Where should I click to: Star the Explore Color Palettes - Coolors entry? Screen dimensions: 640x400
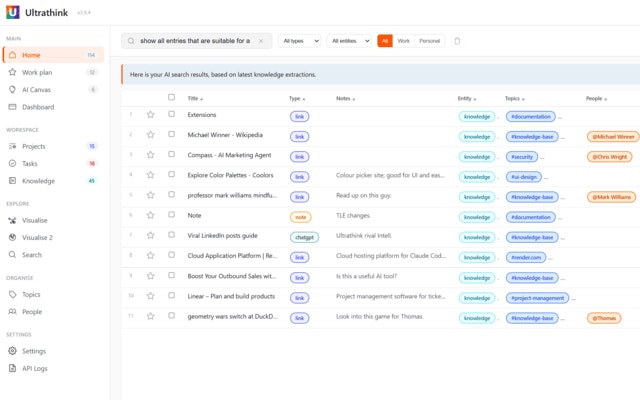(x=151, y=175)
